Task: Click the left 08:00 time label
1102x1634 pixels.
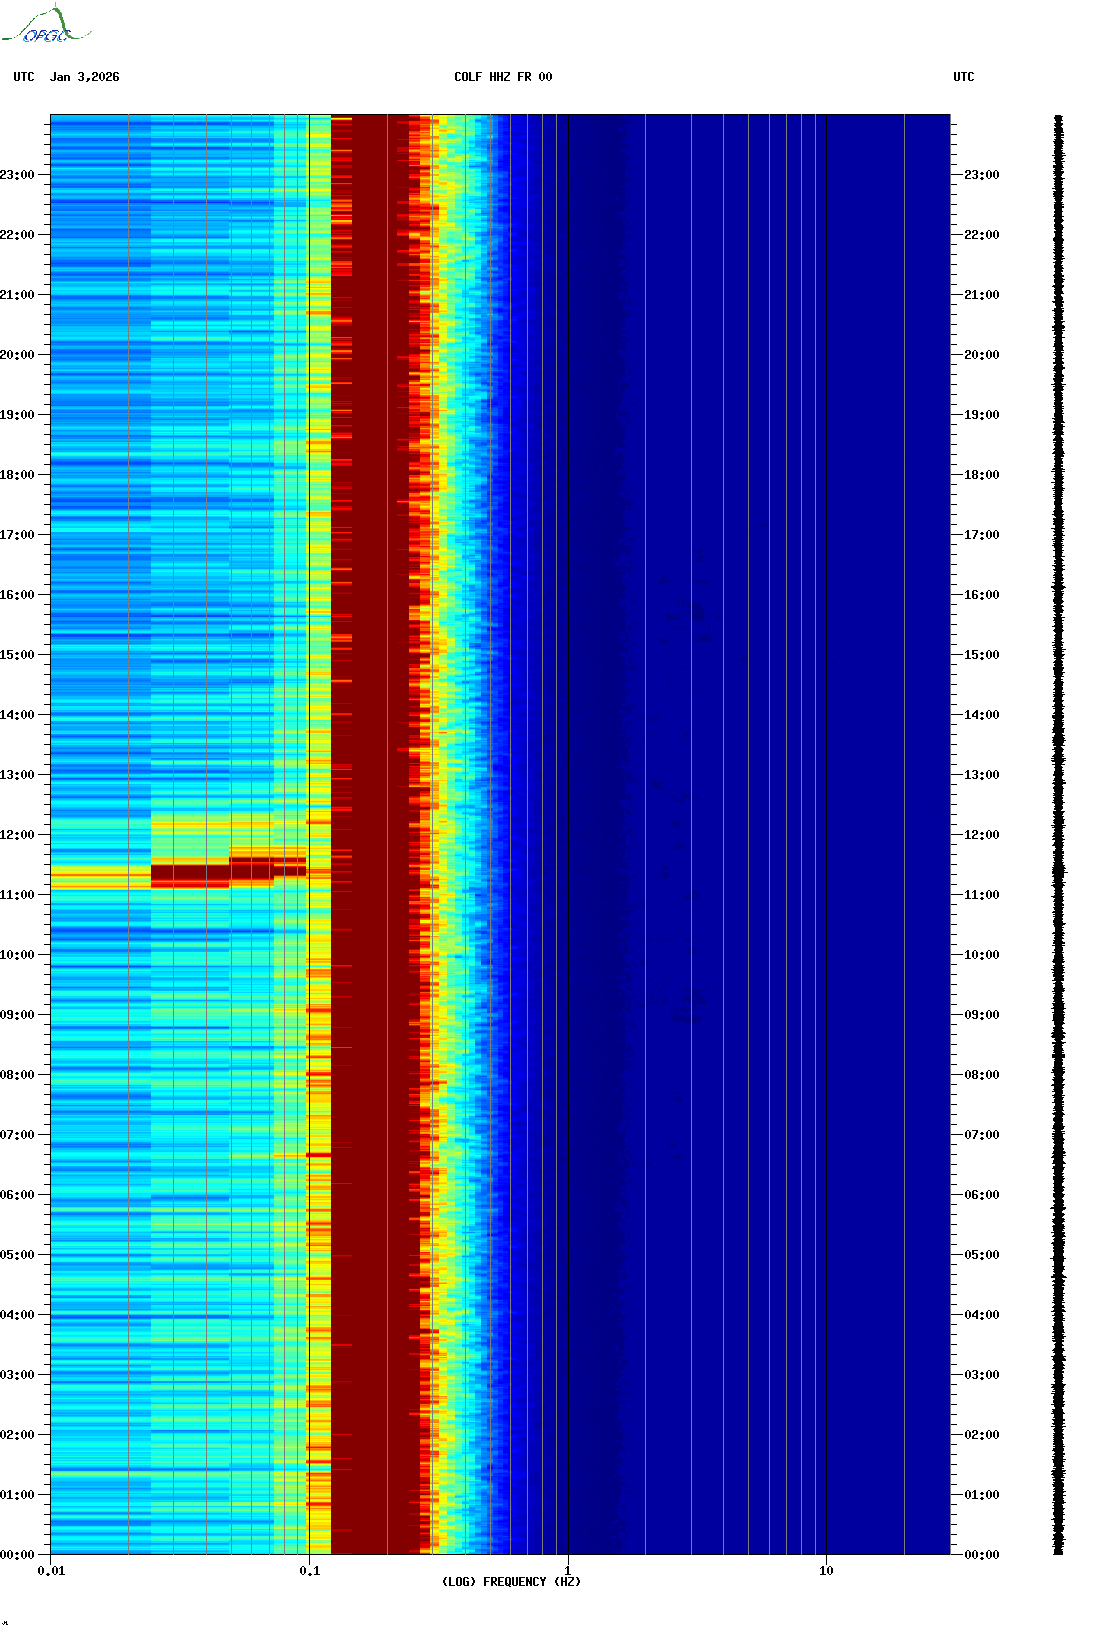Action: tap(17, 1075)
